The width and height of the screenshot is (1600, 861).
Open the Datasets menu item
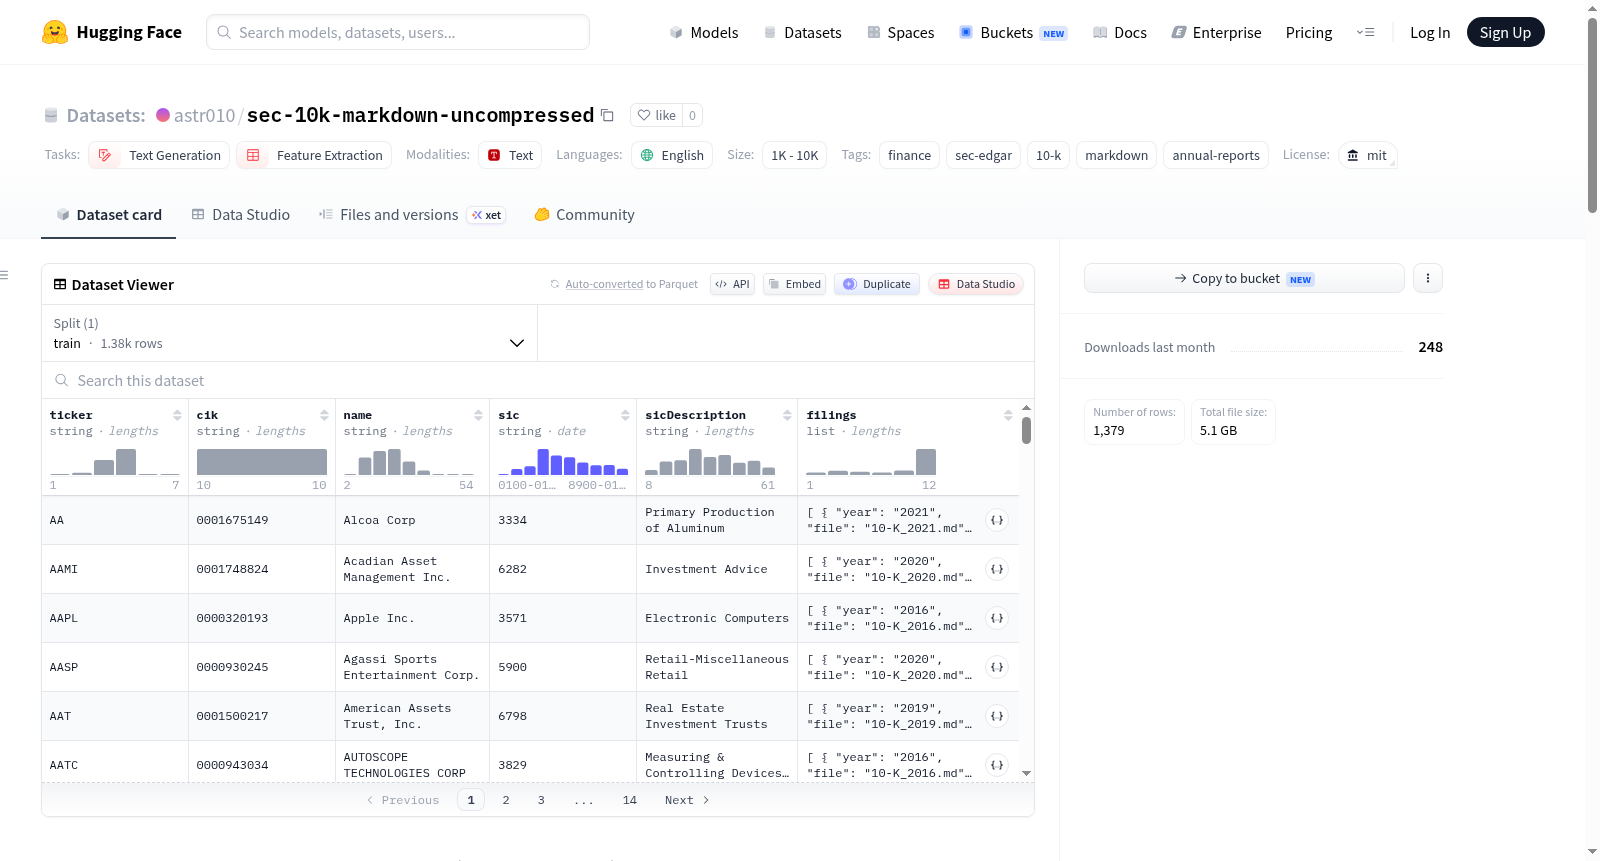pos(802,32)
